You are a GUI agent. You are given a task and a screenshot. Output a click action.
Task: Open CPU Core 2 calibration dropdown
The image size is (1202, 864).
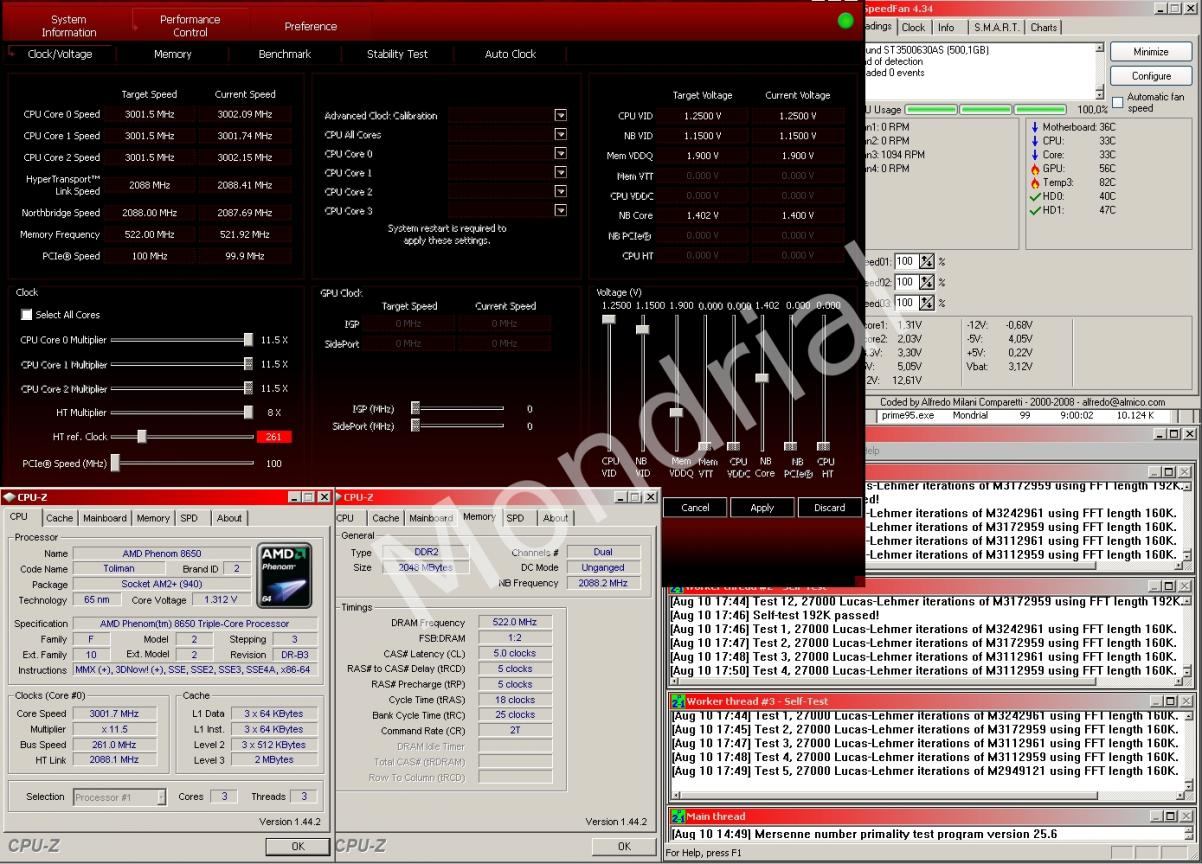pyautogui.click(x=560, y=192)
